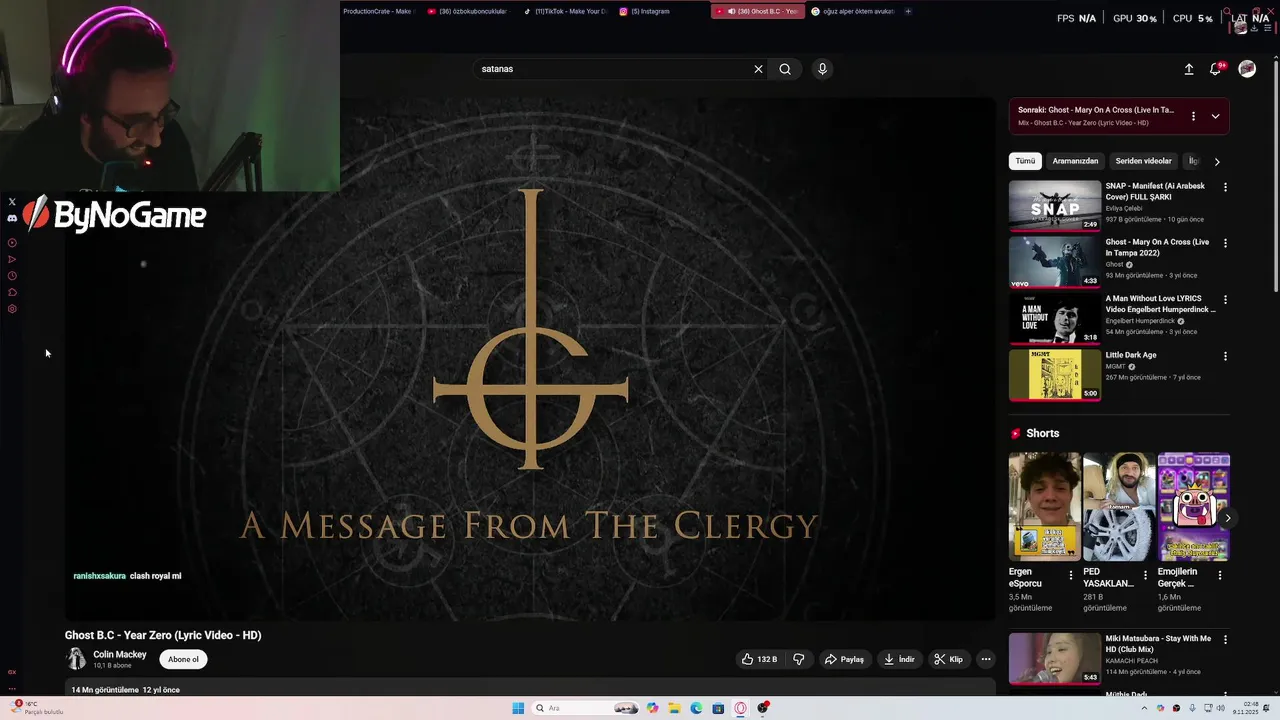Open options for Miki Matsubara video
This screenshot has width=1280, height=720.
[x=1225, y=640]
